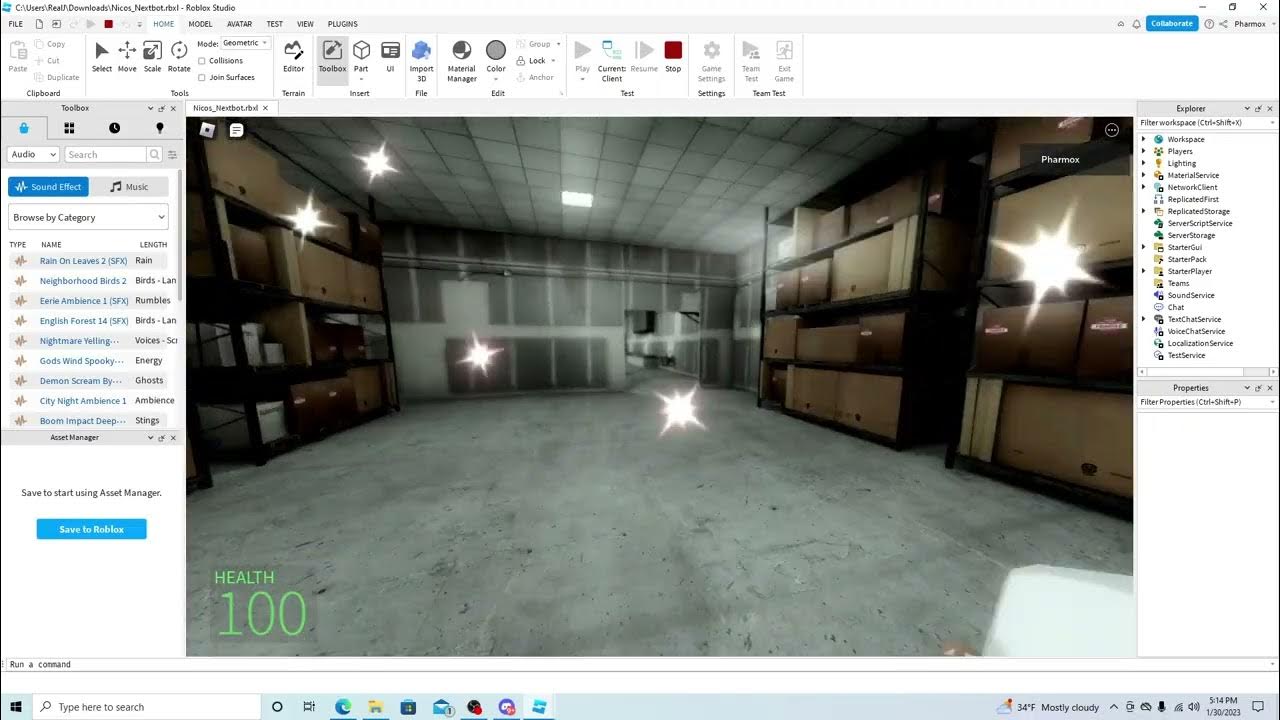This screenshot has height=720, width=1280.
Task: Pick the Scale tool
Action: (152, 57)
